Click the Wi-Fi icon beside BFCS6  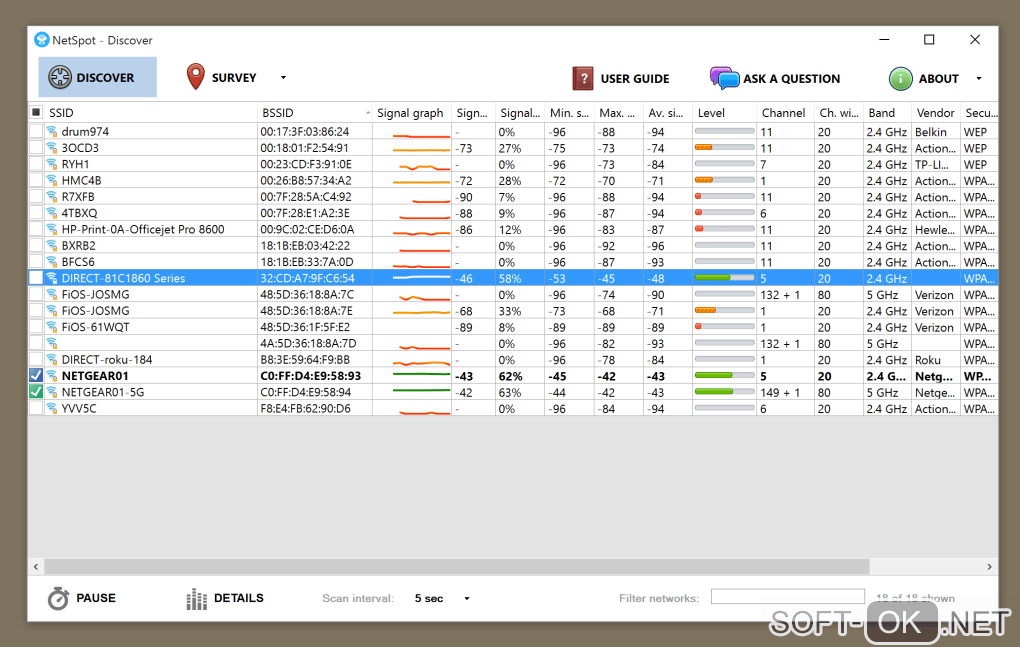tap(52, 261)
